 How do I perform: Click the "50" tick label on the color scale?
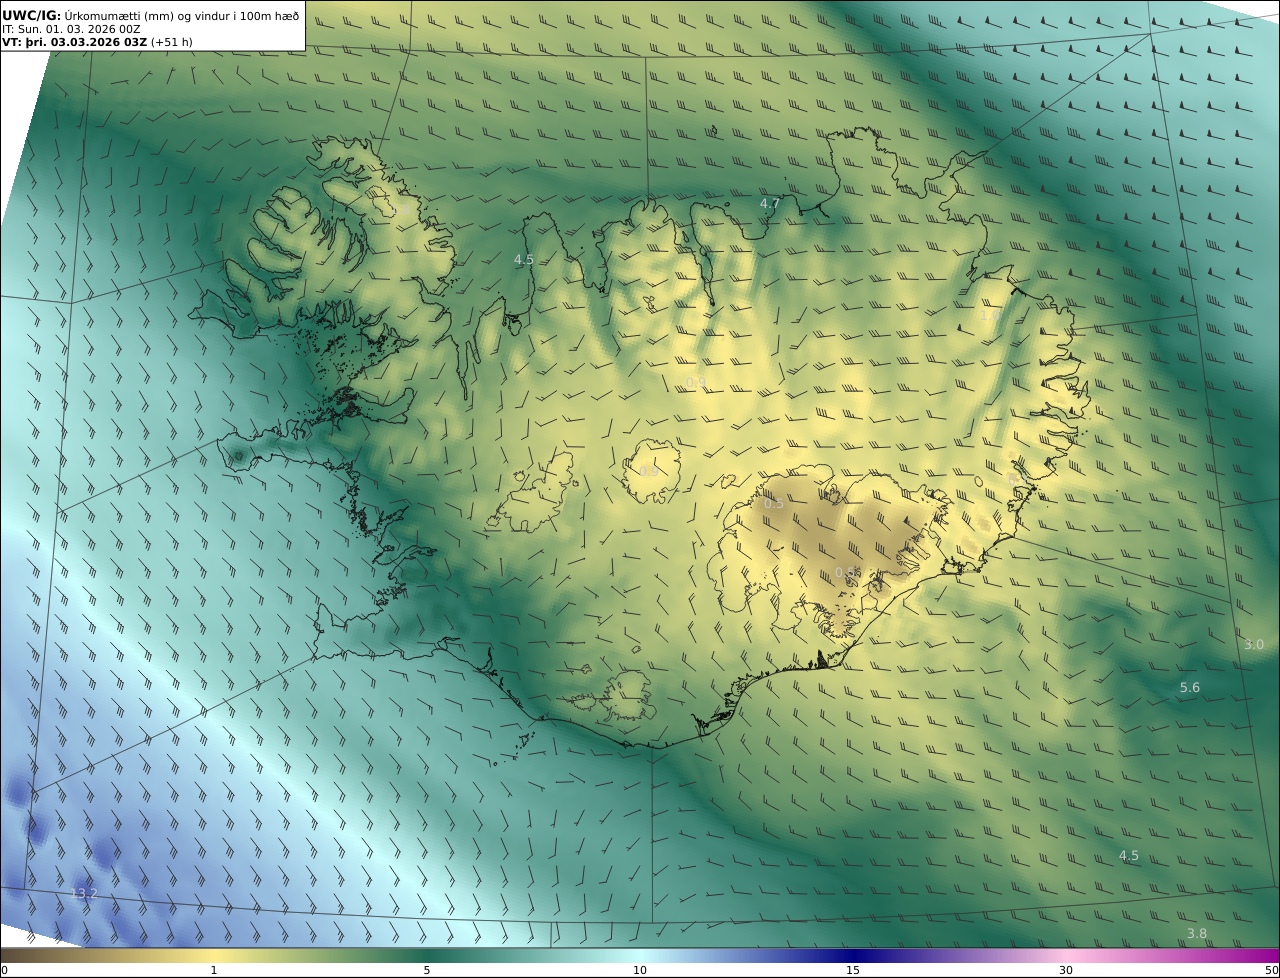coord(1271,970)
